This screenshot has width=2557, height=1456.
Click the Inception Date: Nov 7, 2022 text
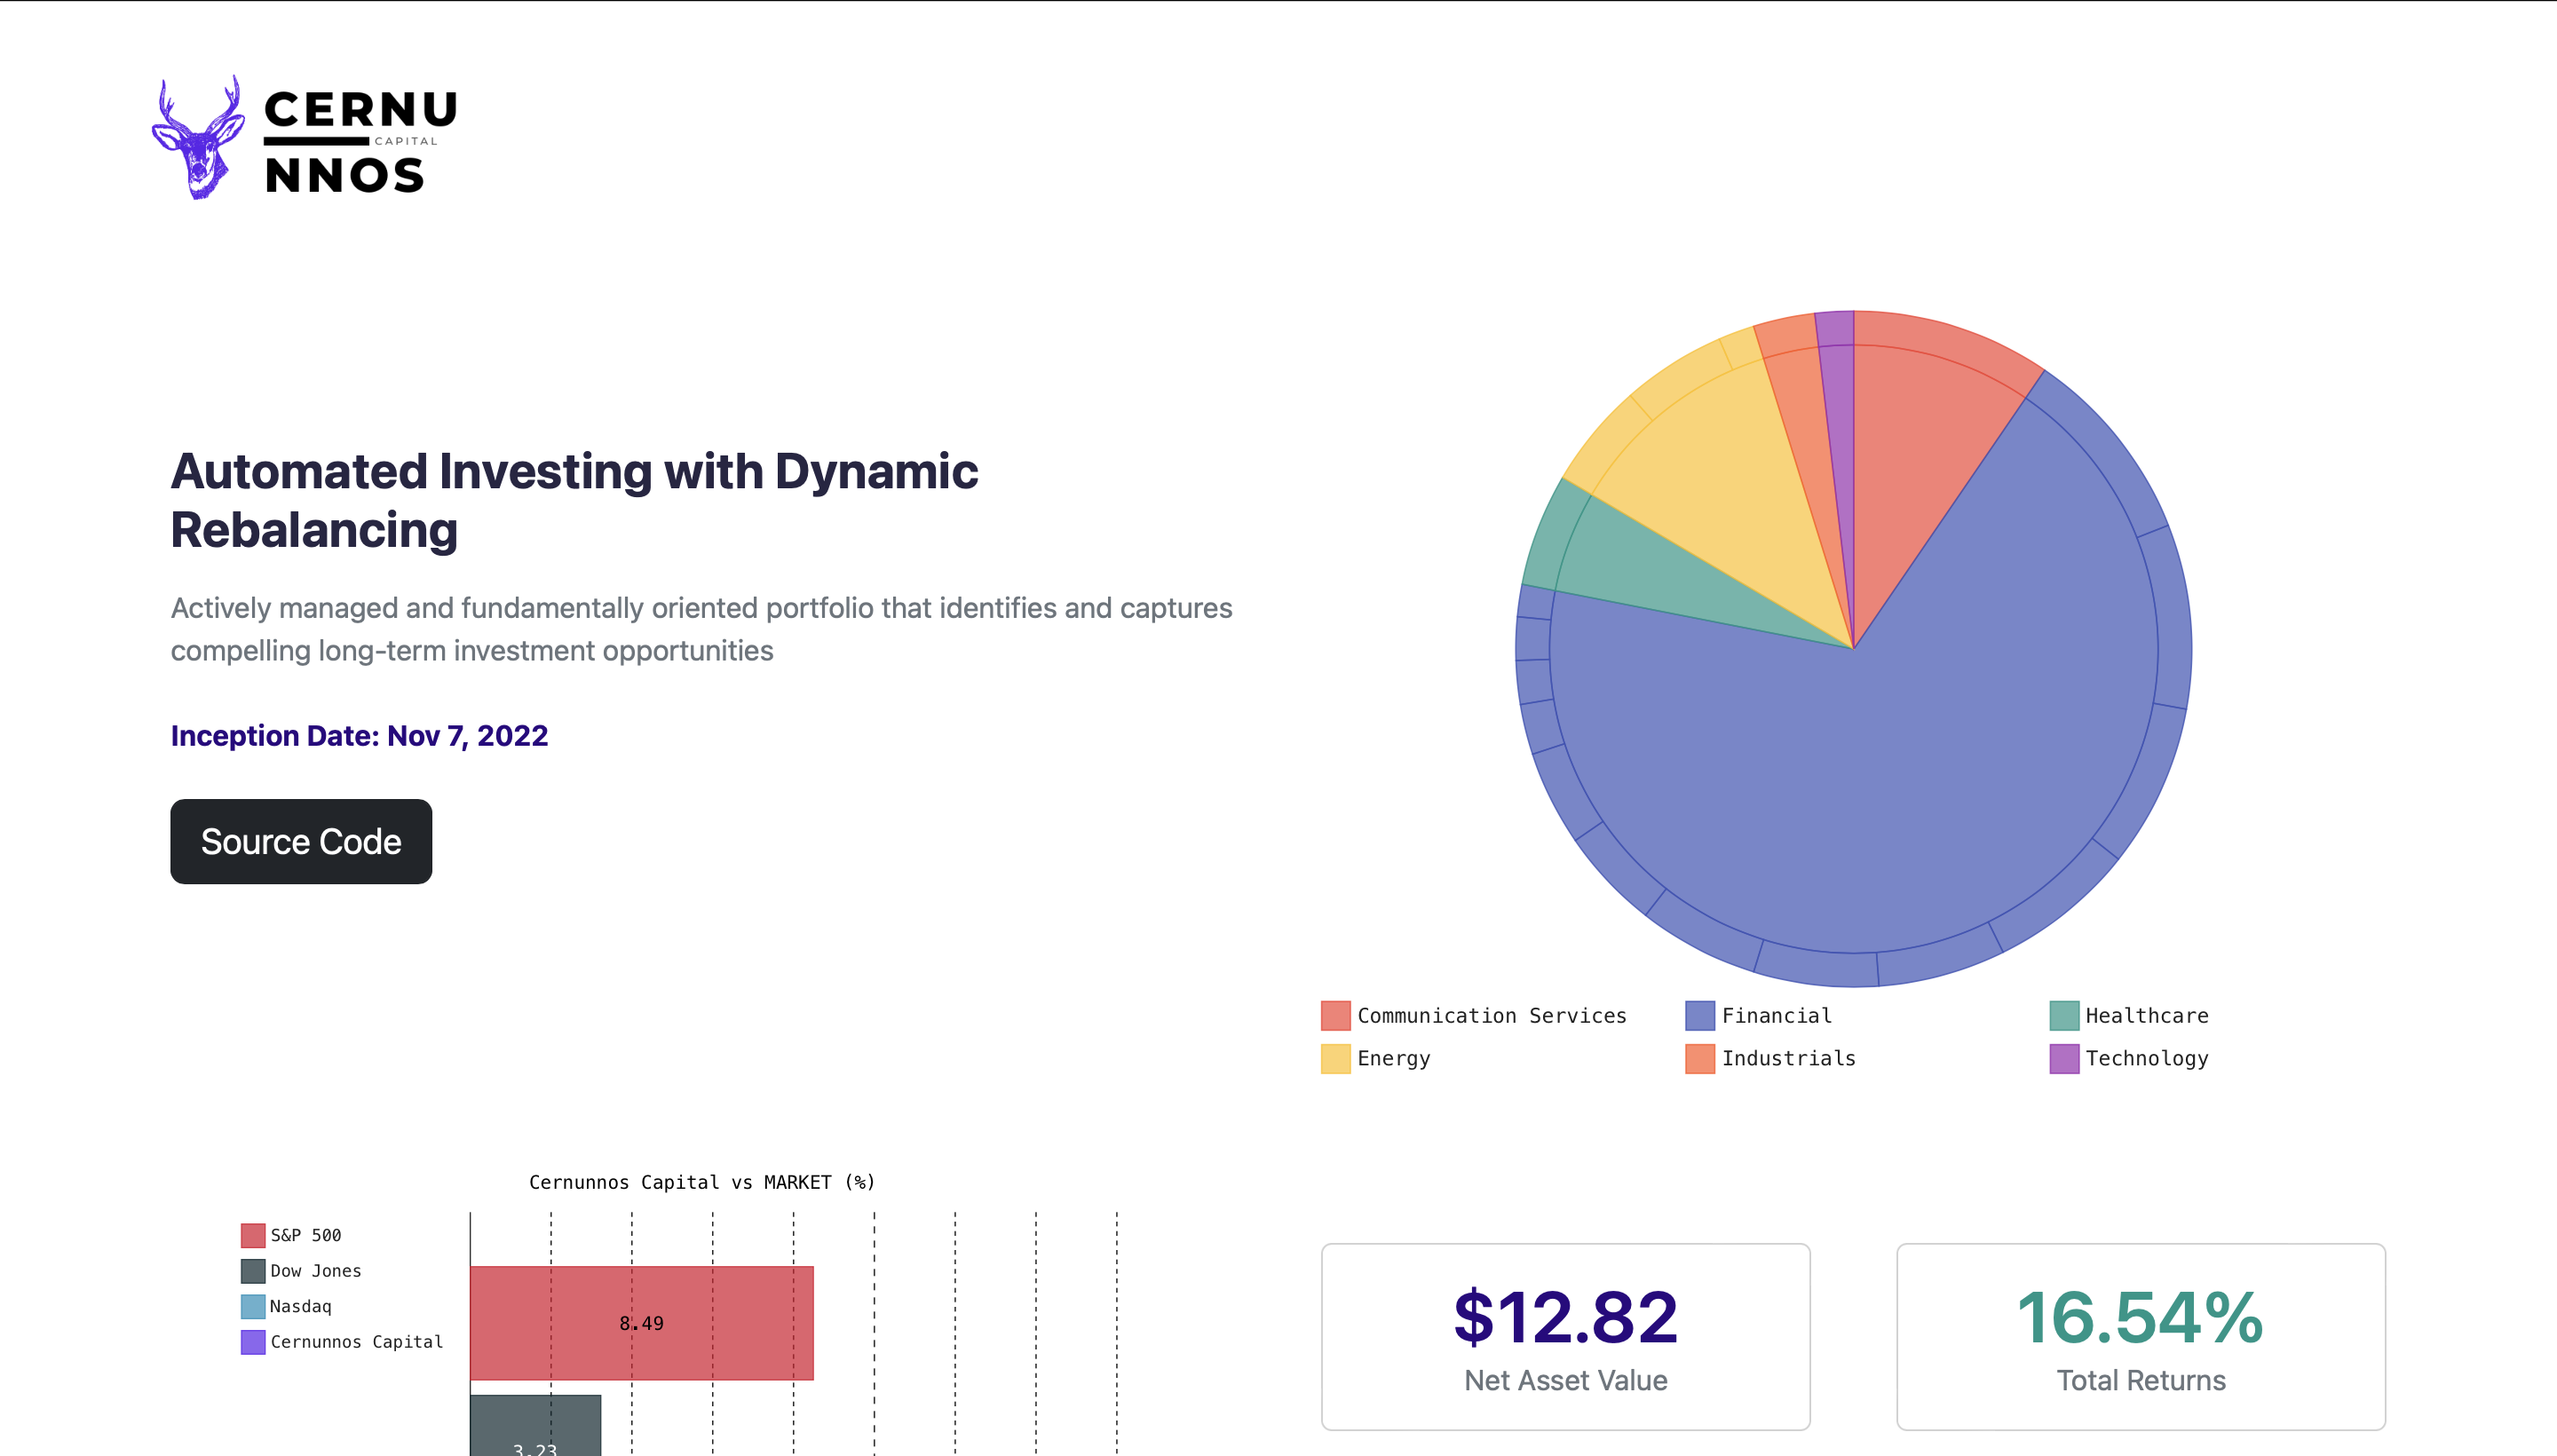359,736
